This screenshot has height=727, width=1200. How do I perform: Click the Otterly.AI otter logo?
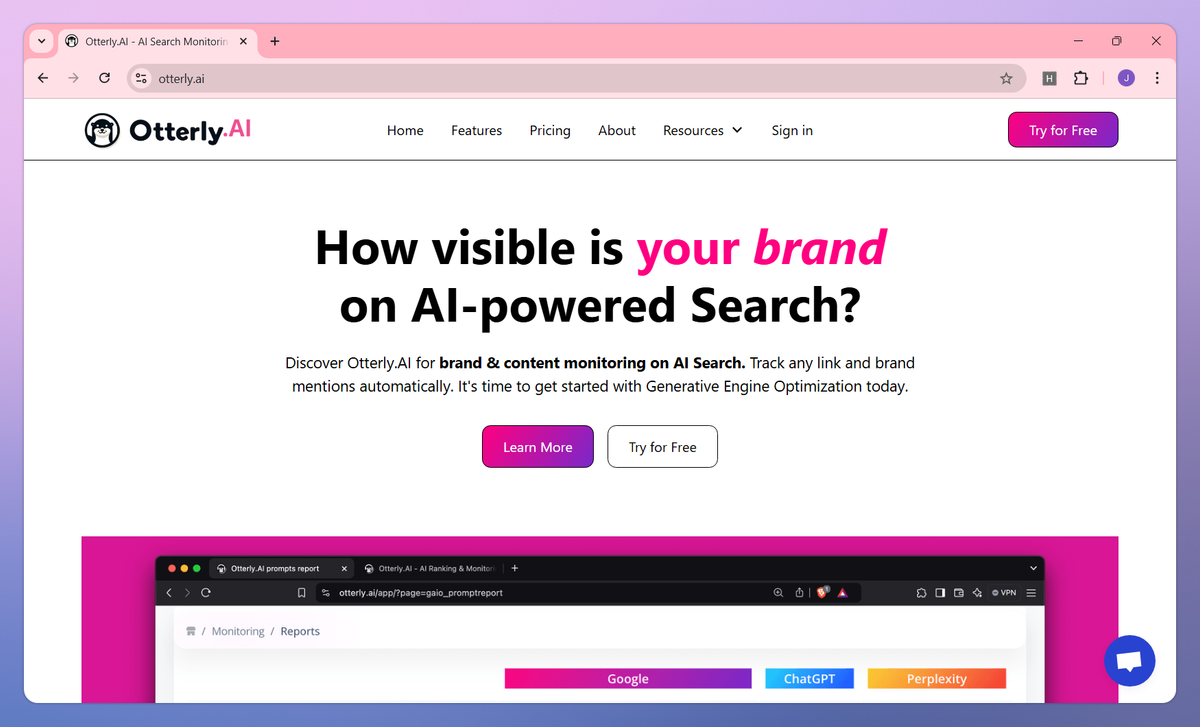(168, 130)
